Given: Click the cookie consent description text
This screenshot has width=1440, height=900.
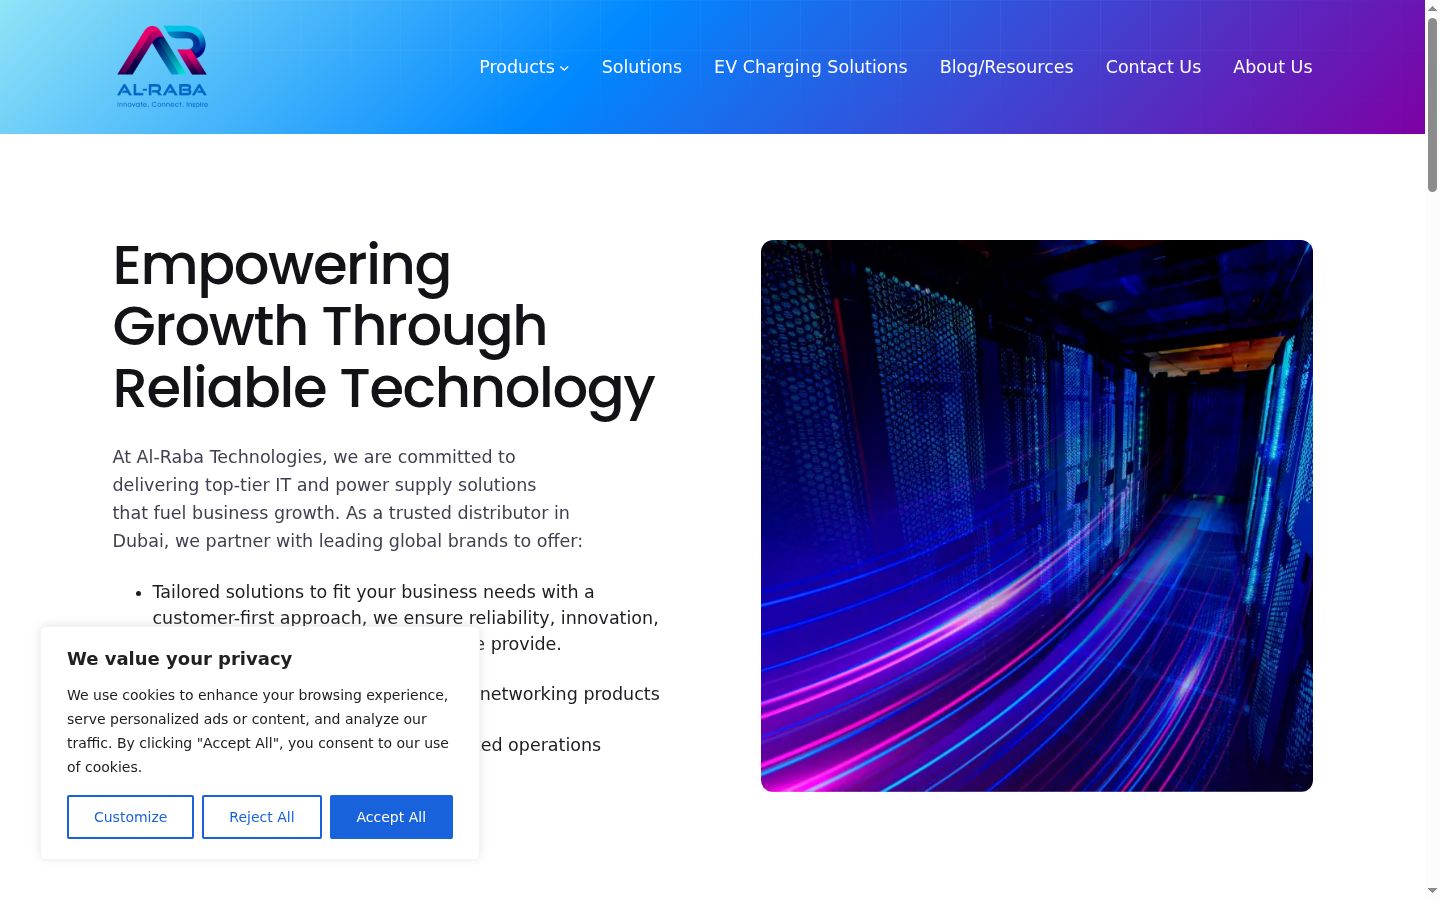Looking at the screenshot, I should coord(258,731).
